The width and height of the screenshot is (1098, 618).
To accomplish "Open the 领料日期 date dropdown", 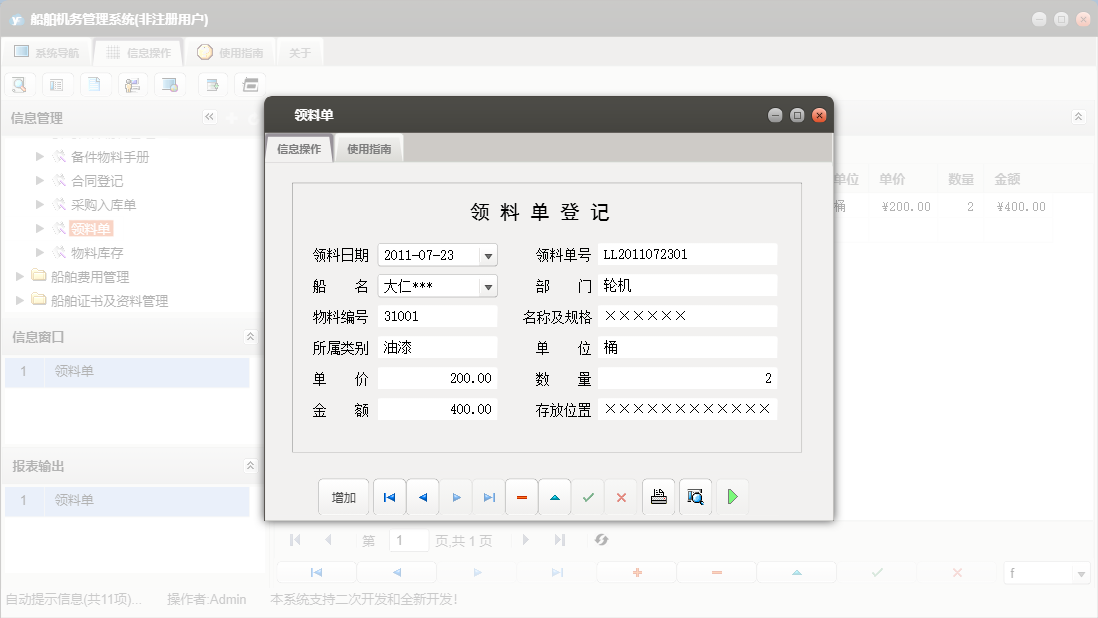I will [489, 254].
